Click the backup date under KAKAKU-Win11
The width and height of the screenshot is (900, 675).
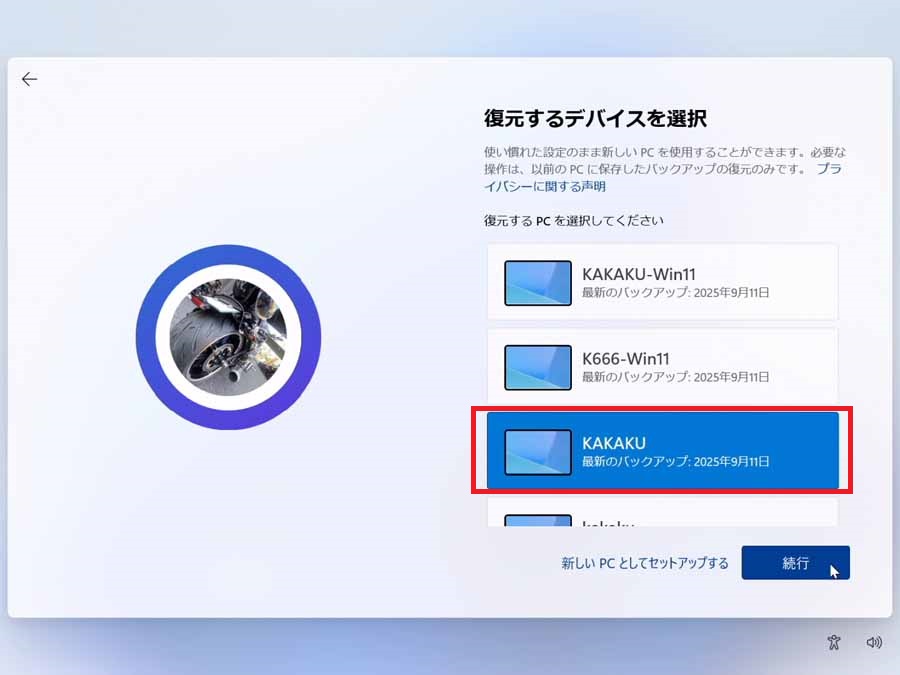675,293
